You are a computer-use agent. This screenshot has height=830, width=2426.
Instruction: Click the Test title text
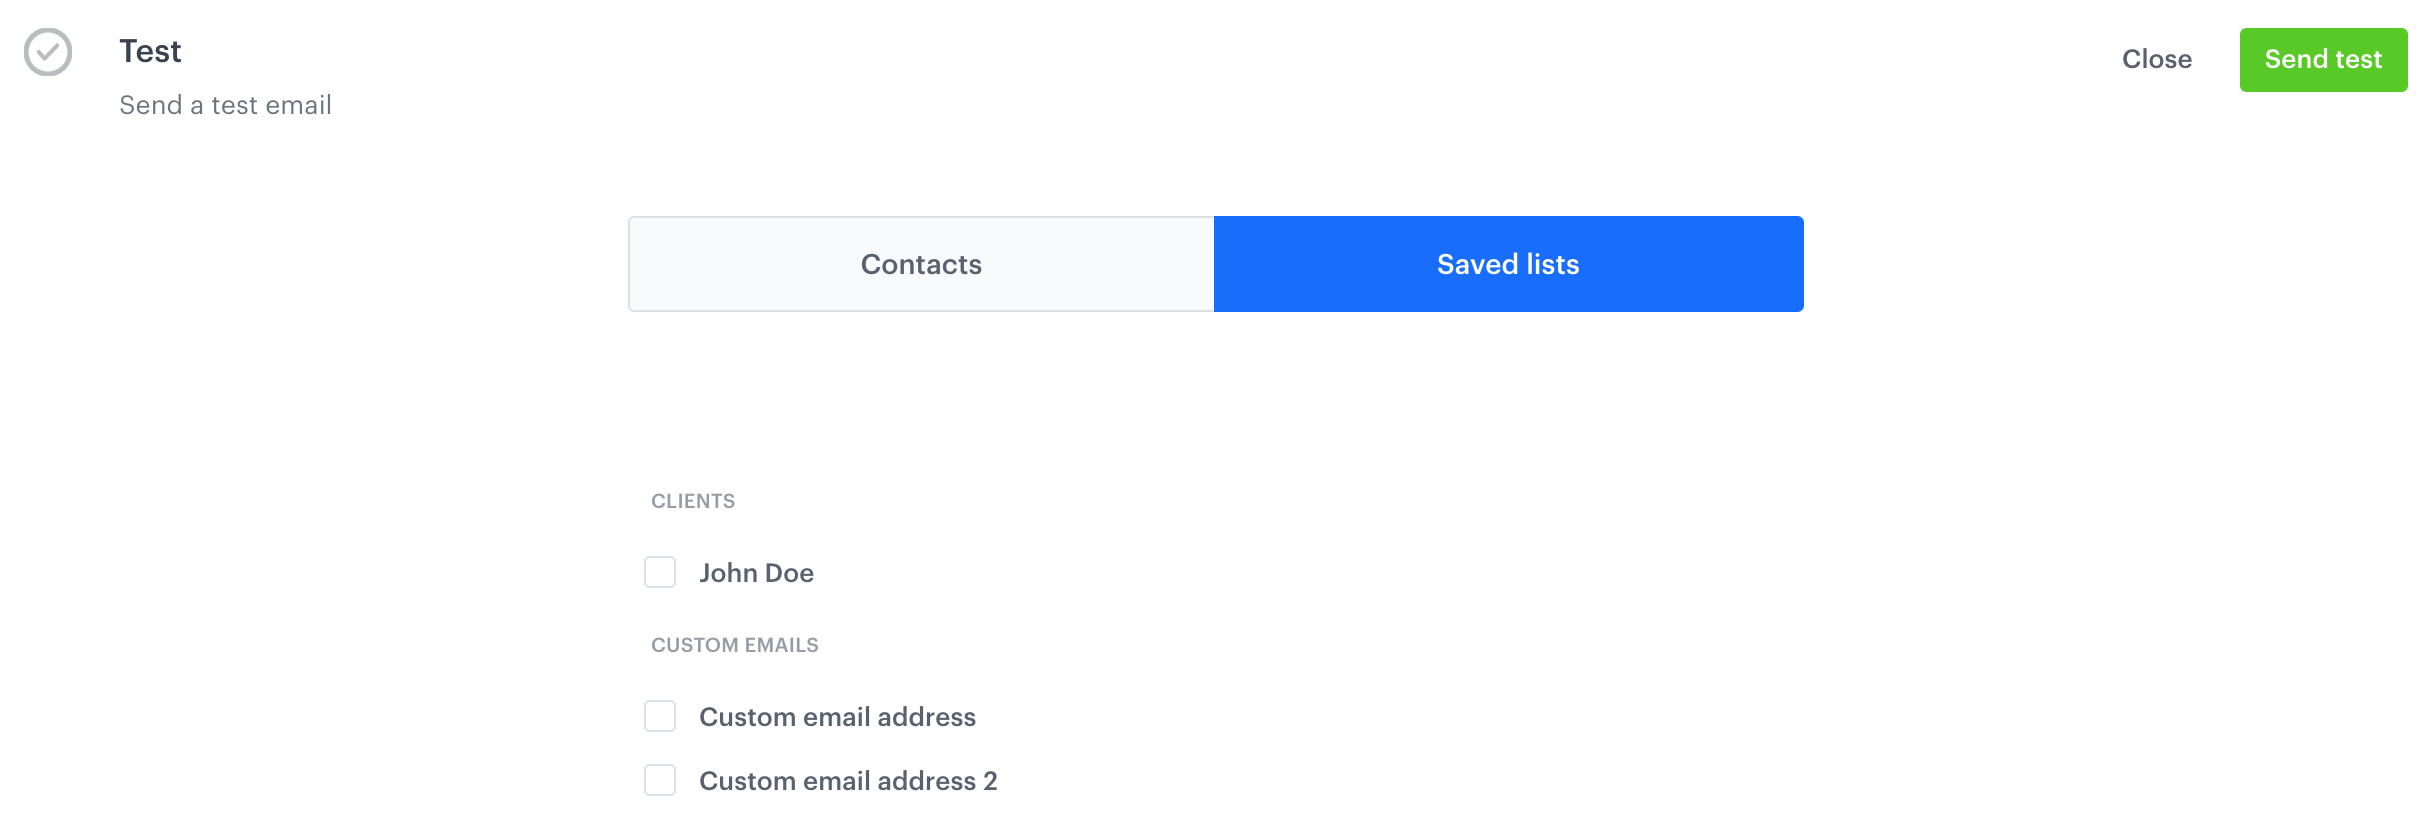click(150, 50)
